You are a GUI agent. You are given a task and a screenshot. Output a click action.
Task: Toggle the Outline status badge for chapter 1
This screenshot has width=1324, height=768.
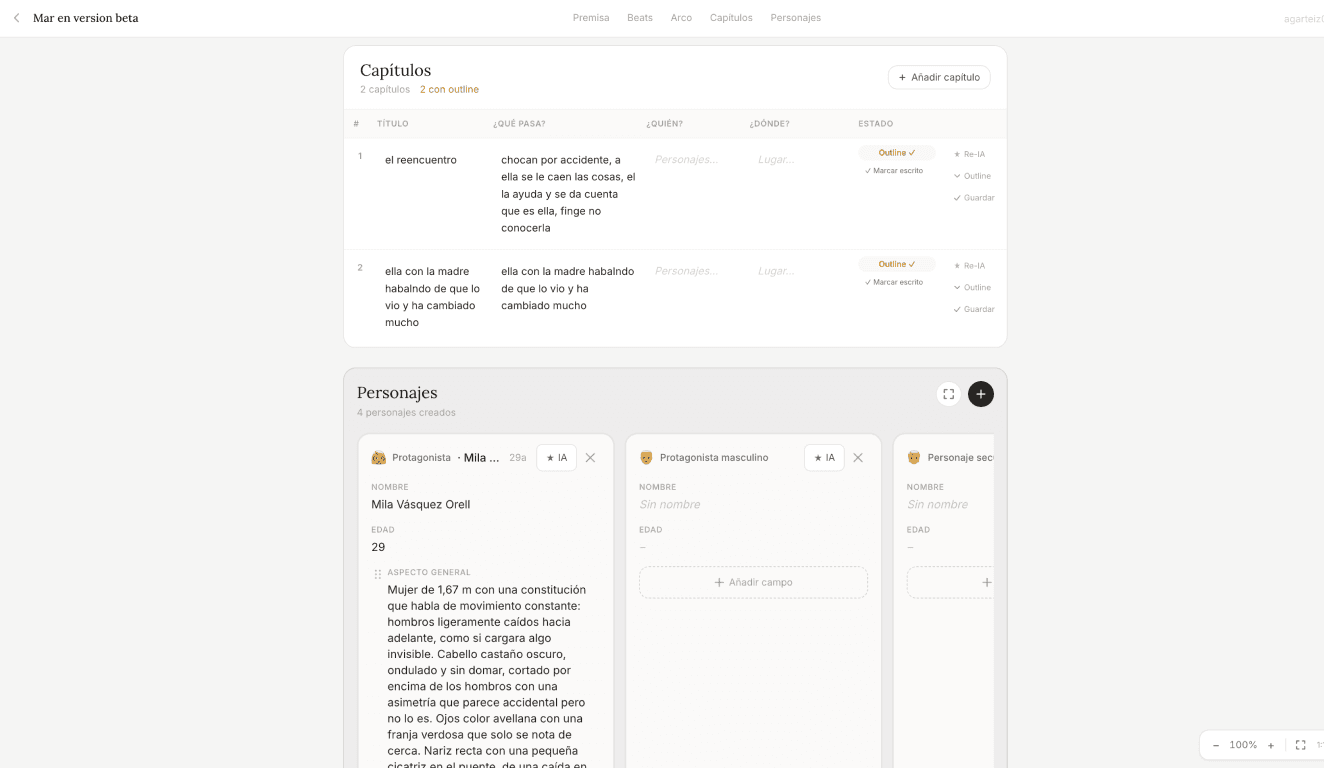point(896,153)
